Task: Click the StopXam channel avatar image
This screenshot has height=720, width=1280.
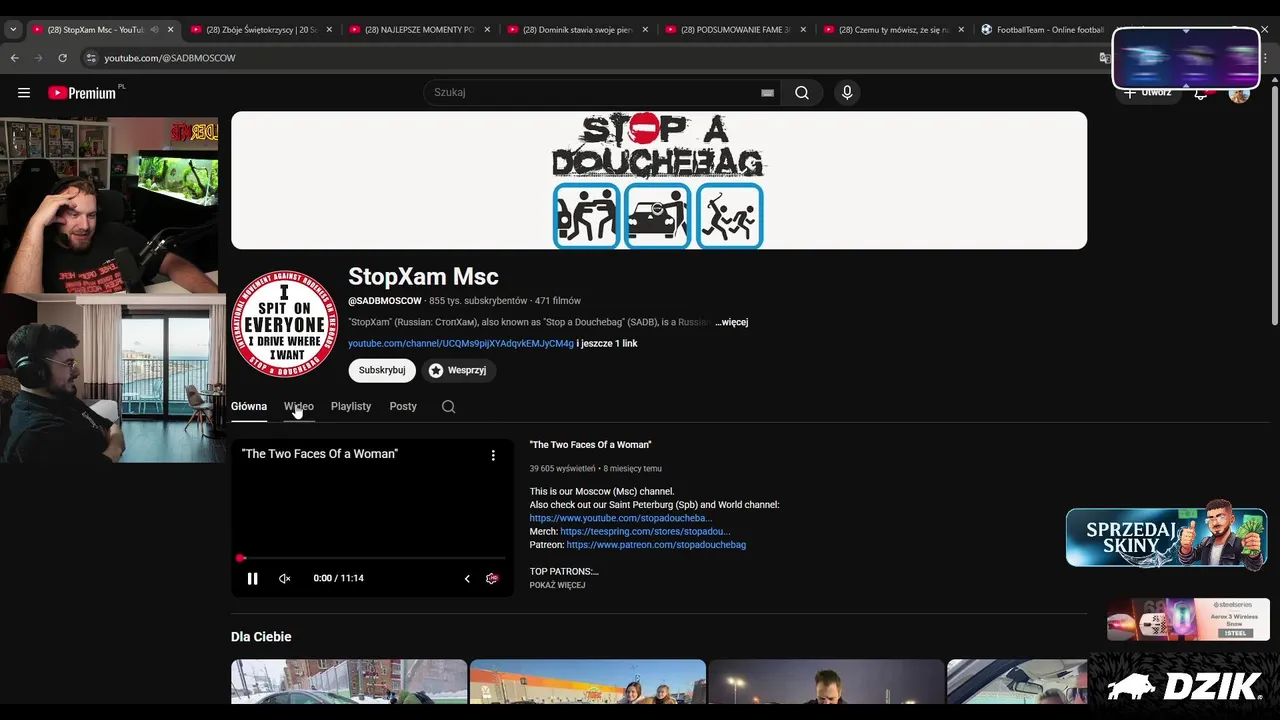Action: pyautogui.click(x=285, y=323)
